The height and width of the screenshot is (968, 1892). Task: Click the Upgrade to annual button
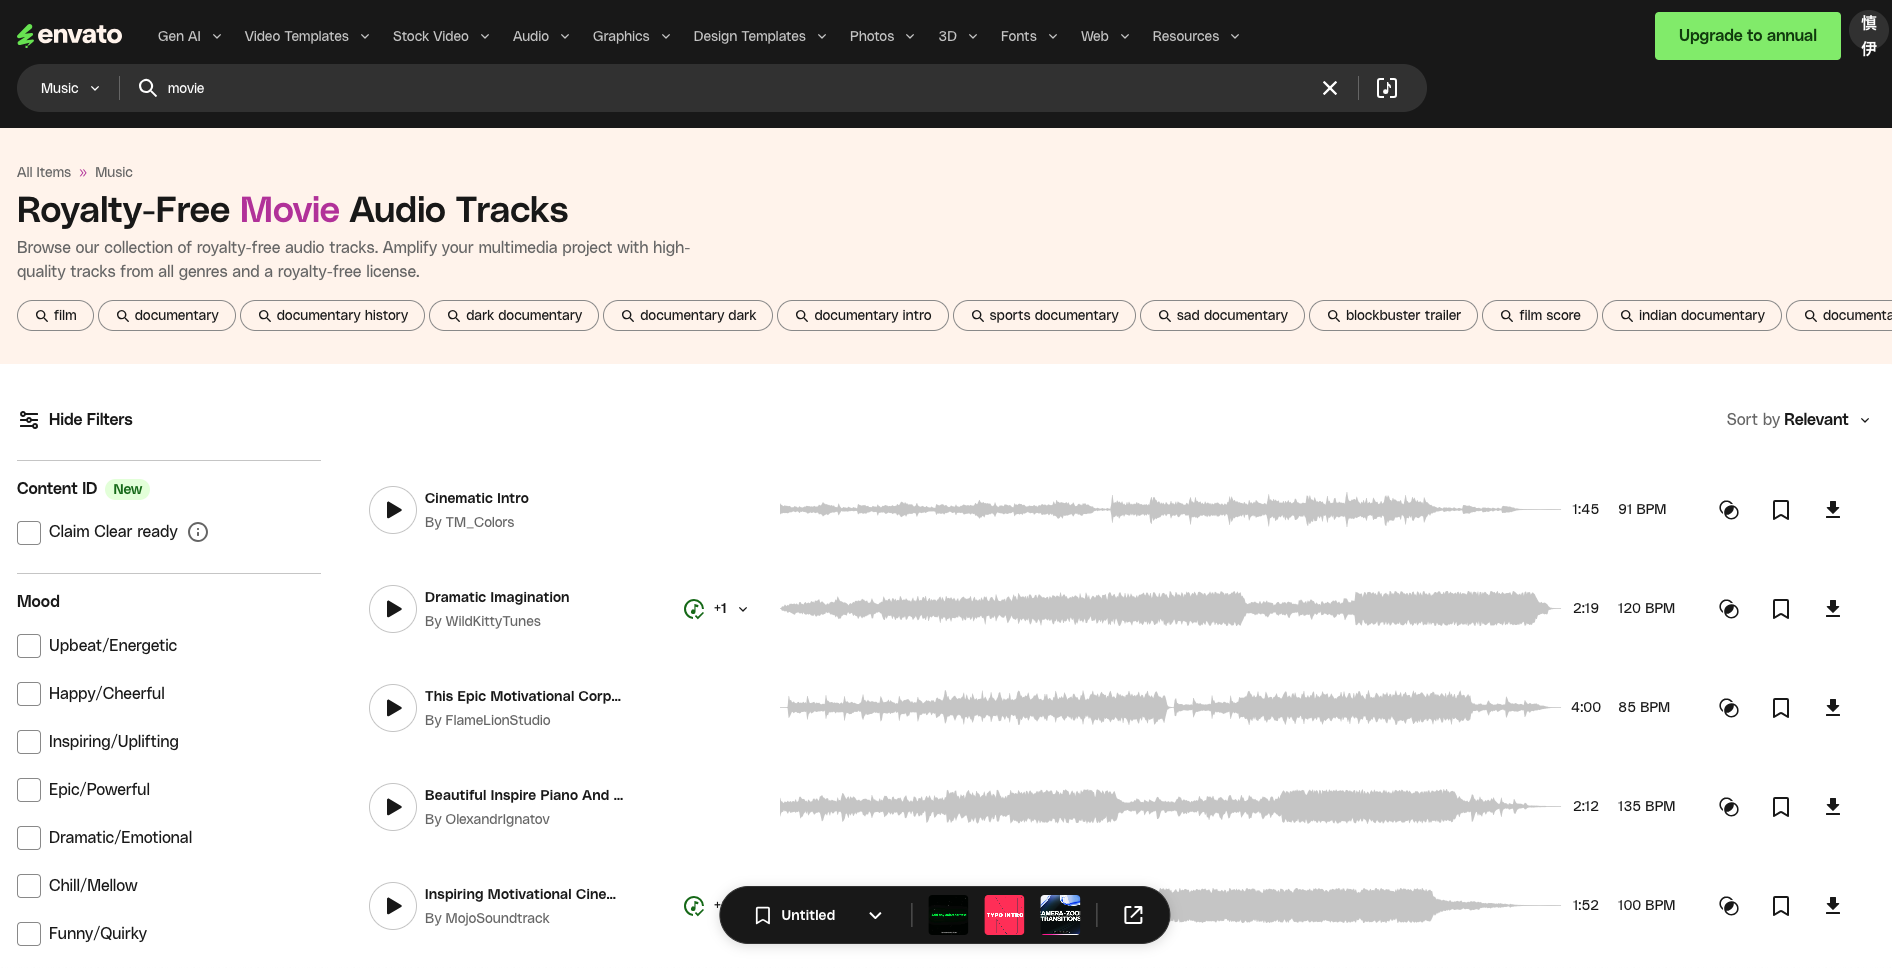click(1747, 36)
